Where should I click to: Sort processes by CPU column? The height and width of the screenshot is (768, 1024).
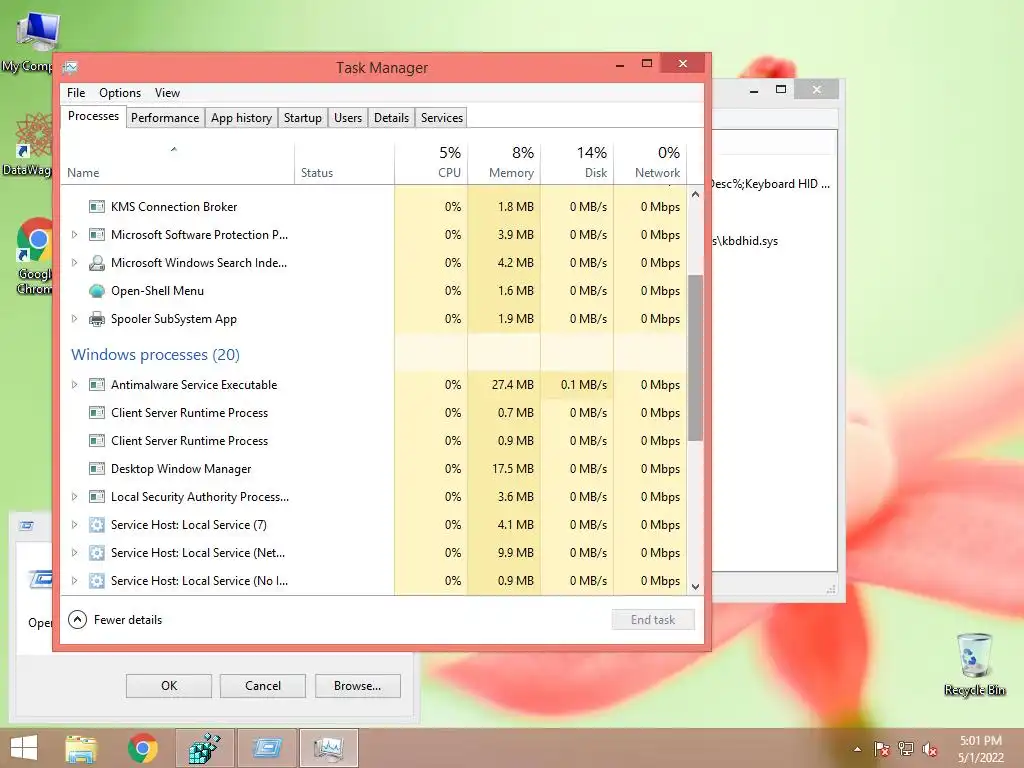(431, 162)
